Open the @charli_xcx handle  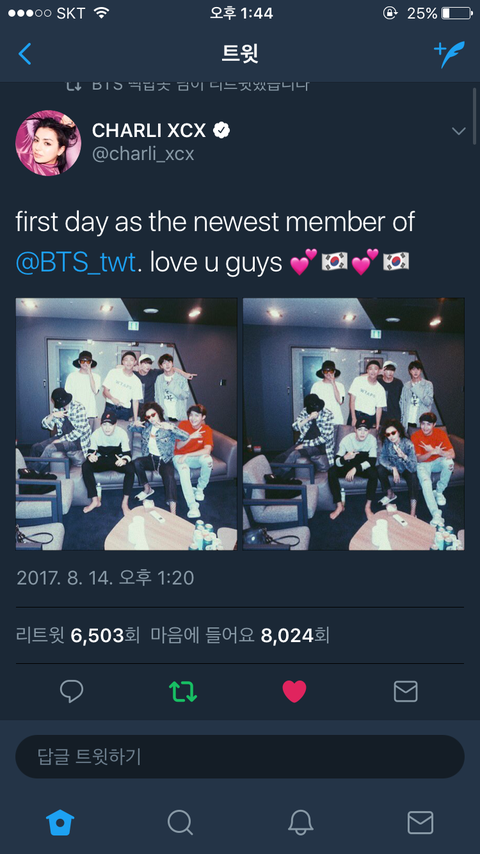[x=143, y=154]
